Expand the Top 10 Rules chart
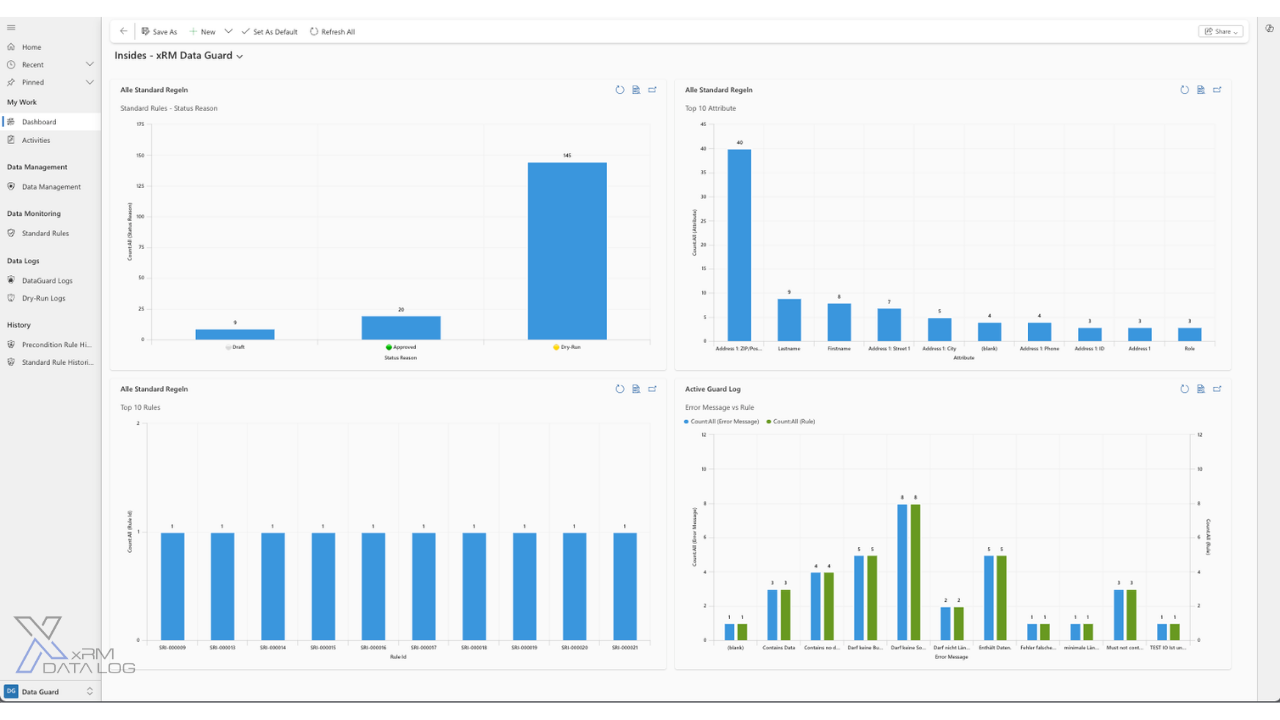1280x720 pixels. tap(652, 389)
